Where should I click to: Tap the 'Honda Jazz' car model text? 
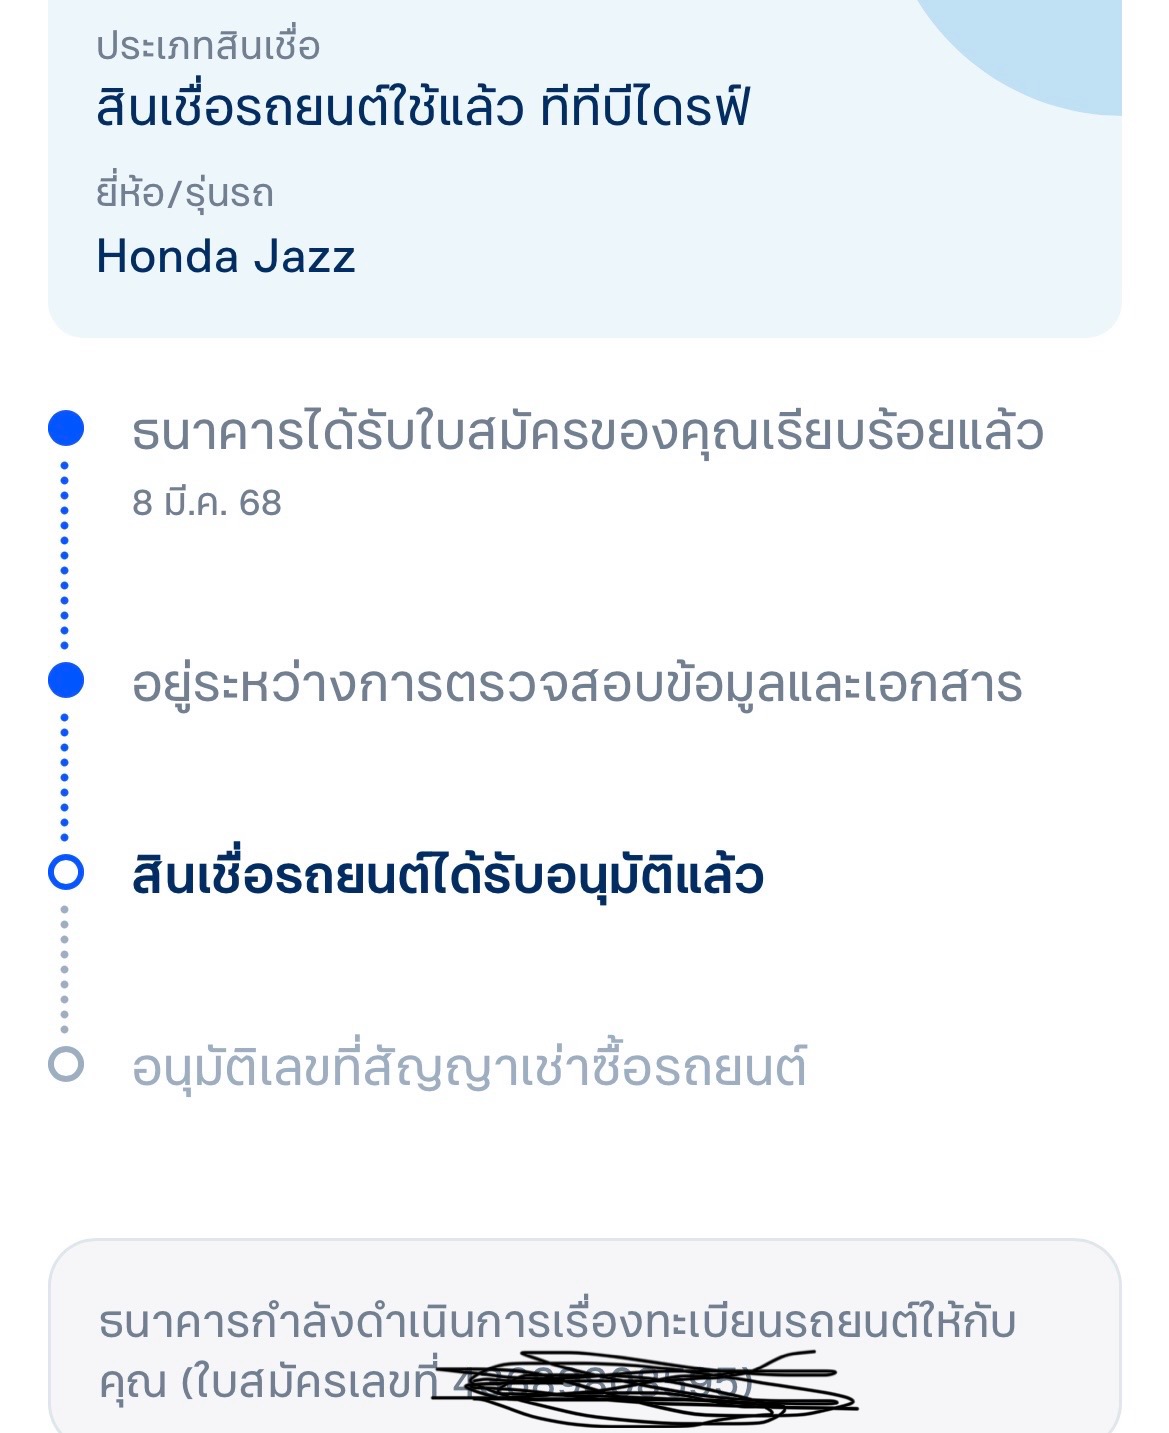coord(226,257)
